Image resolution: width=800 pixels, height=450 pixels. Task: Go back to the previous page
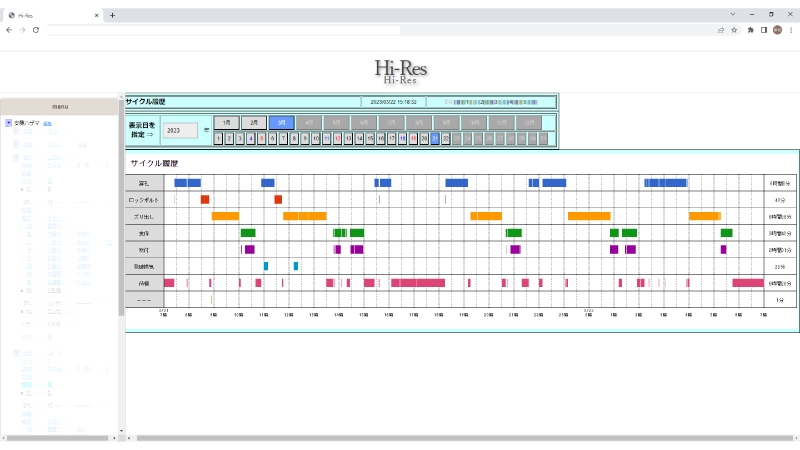9,30
